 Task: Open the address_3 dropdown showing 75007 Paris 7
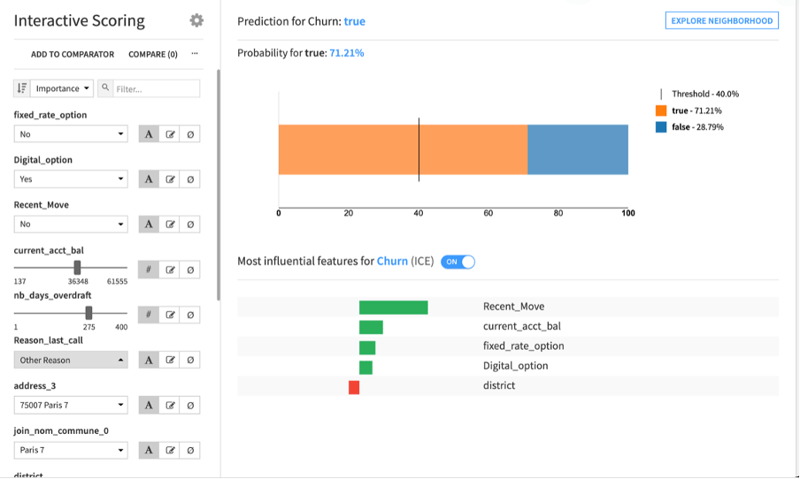pyautogui.click(x=71, y=405)
